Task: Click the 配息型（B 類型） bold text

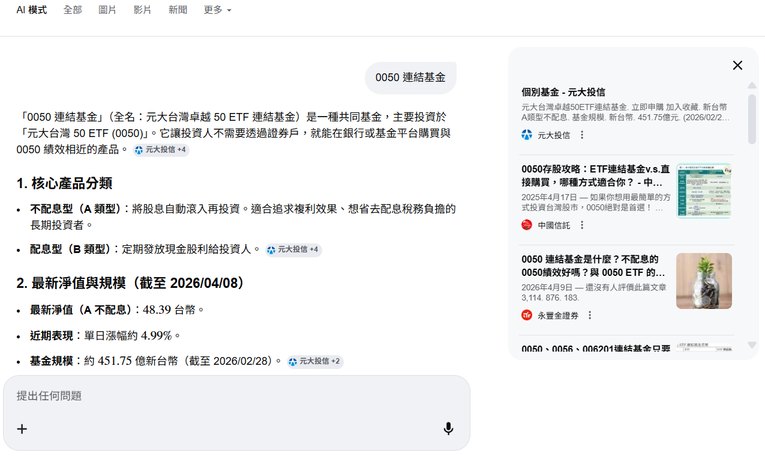Action: coord(71,249)
